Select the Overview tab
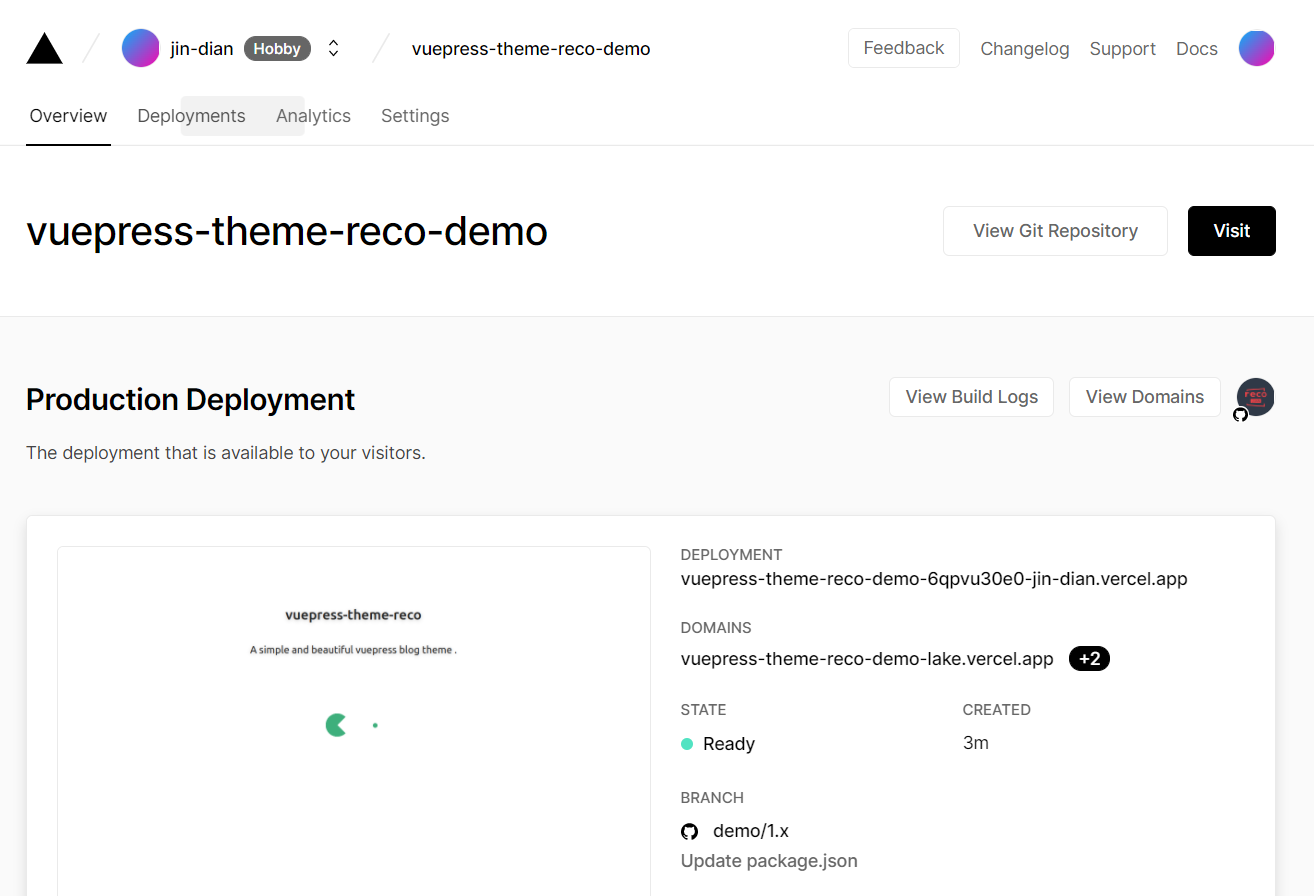 tap(68, 116)
